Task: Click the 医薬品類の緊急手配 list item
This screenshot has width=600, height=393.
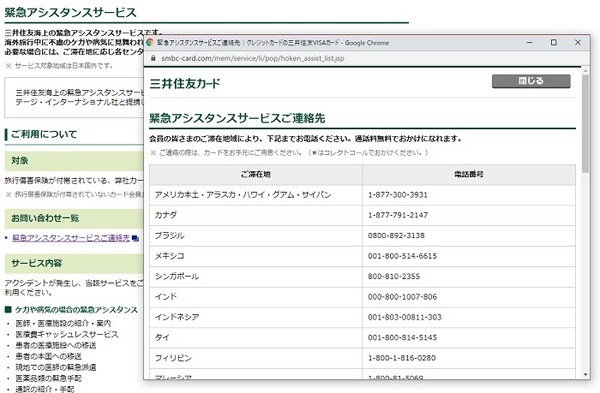Action: tap(49, 378)
